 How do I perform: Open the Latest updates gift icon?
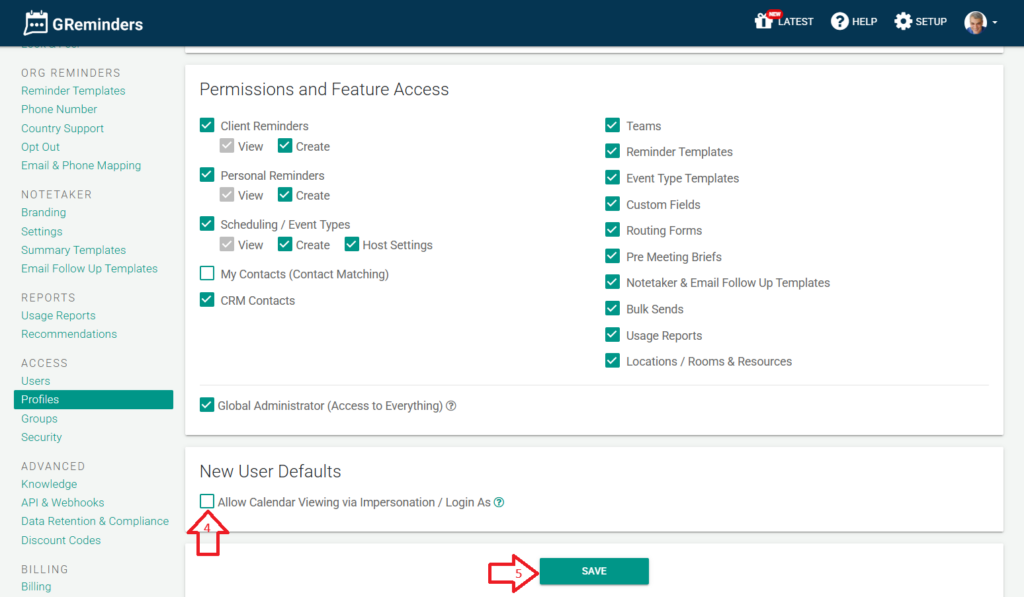(765, 21)
